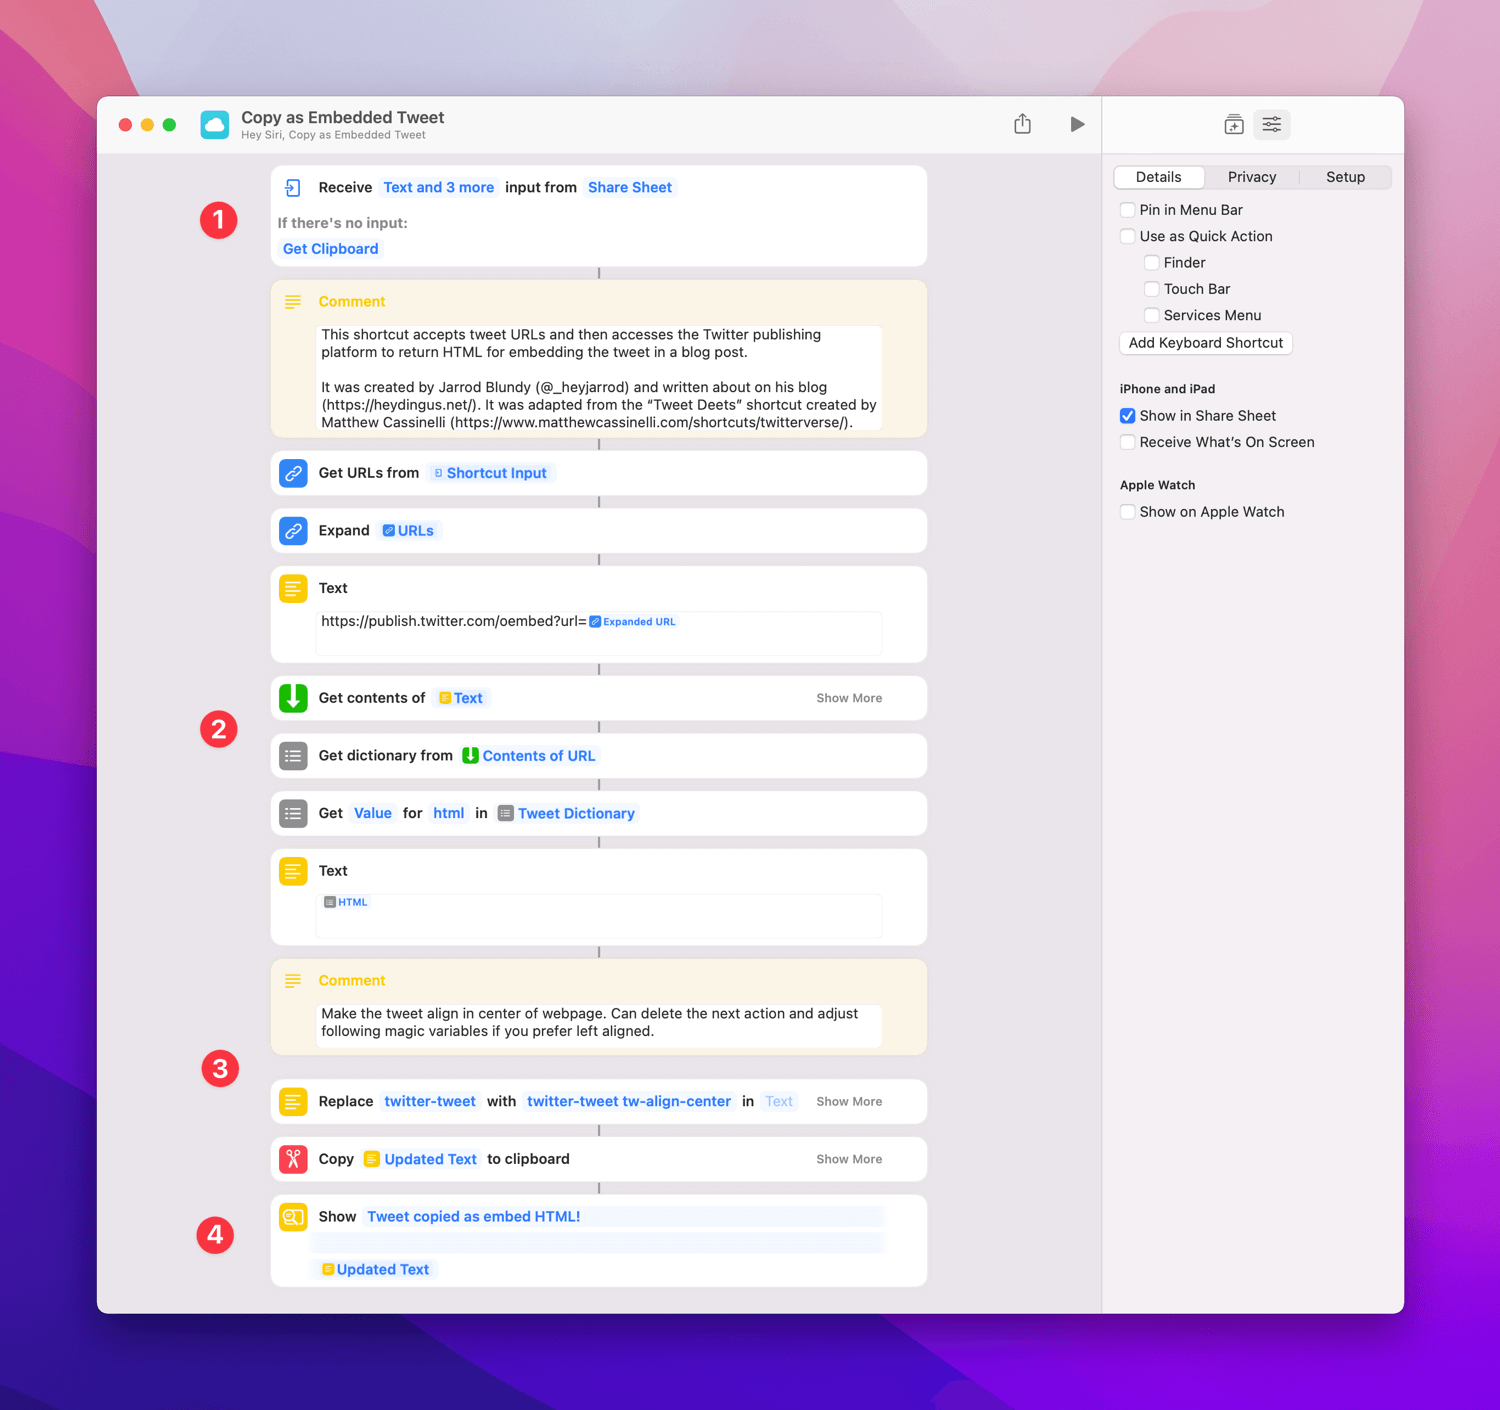Expand Show More on Copy action
This screenshot has width=1500, height=1410.
[849, 1159]
